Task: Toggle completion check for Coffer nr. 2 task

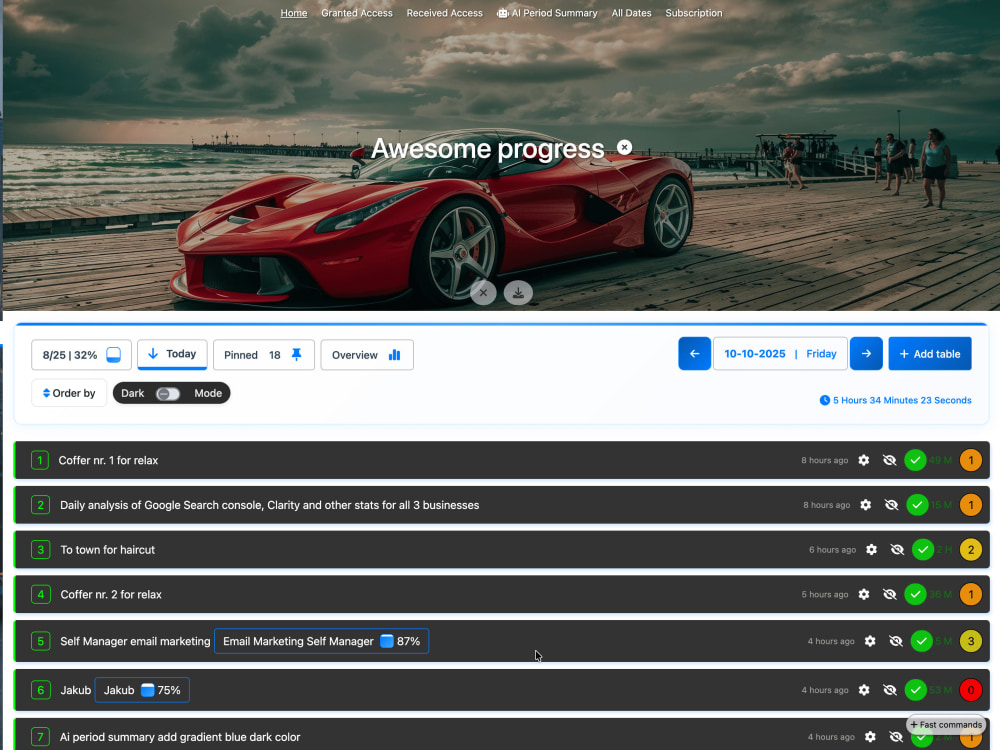Action: (x=915, y=594)
